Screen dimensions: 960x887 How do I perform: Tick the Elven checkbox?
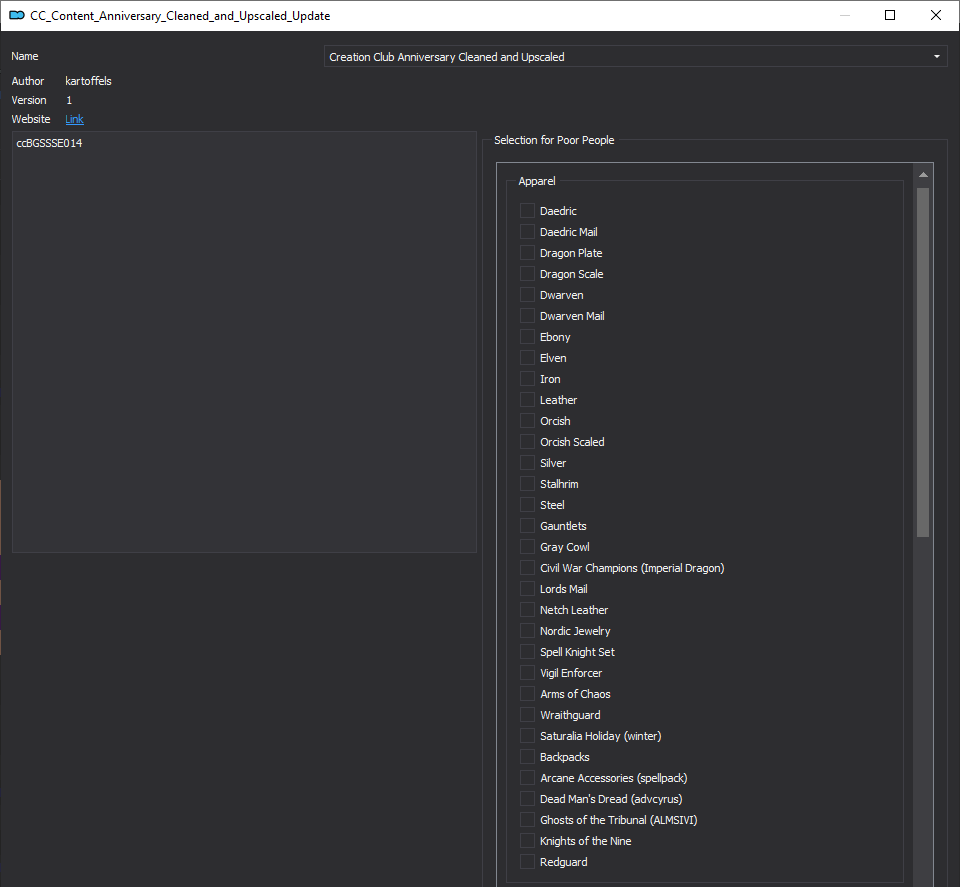[x=527, y=357]
